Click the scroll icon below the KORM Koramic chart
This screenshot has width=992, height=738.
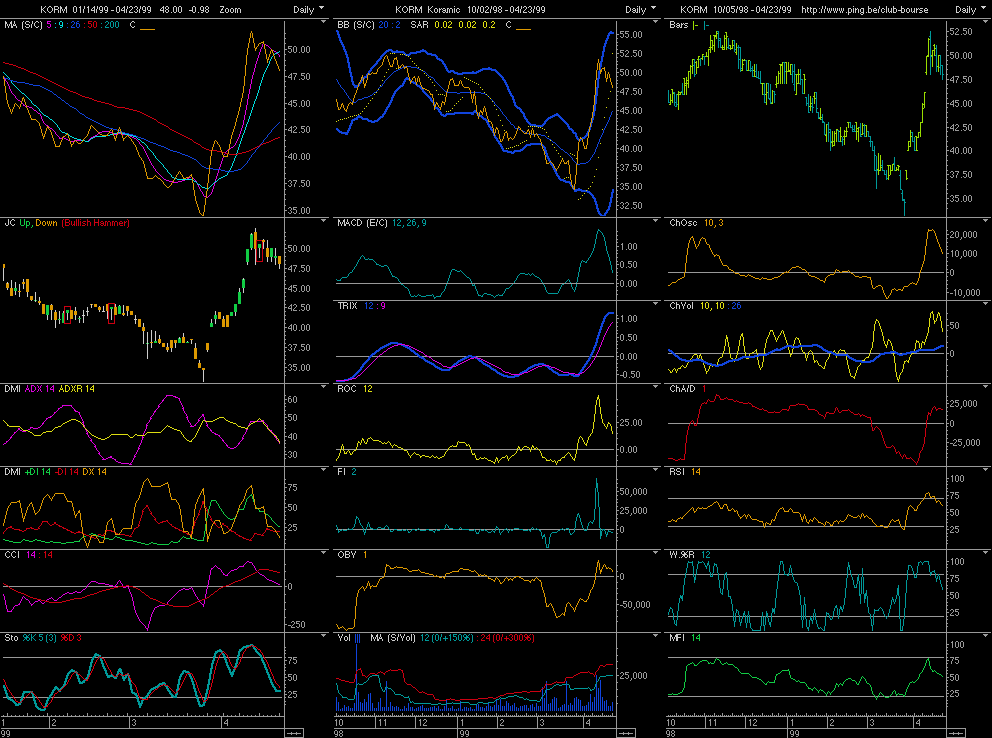(626, 733)
